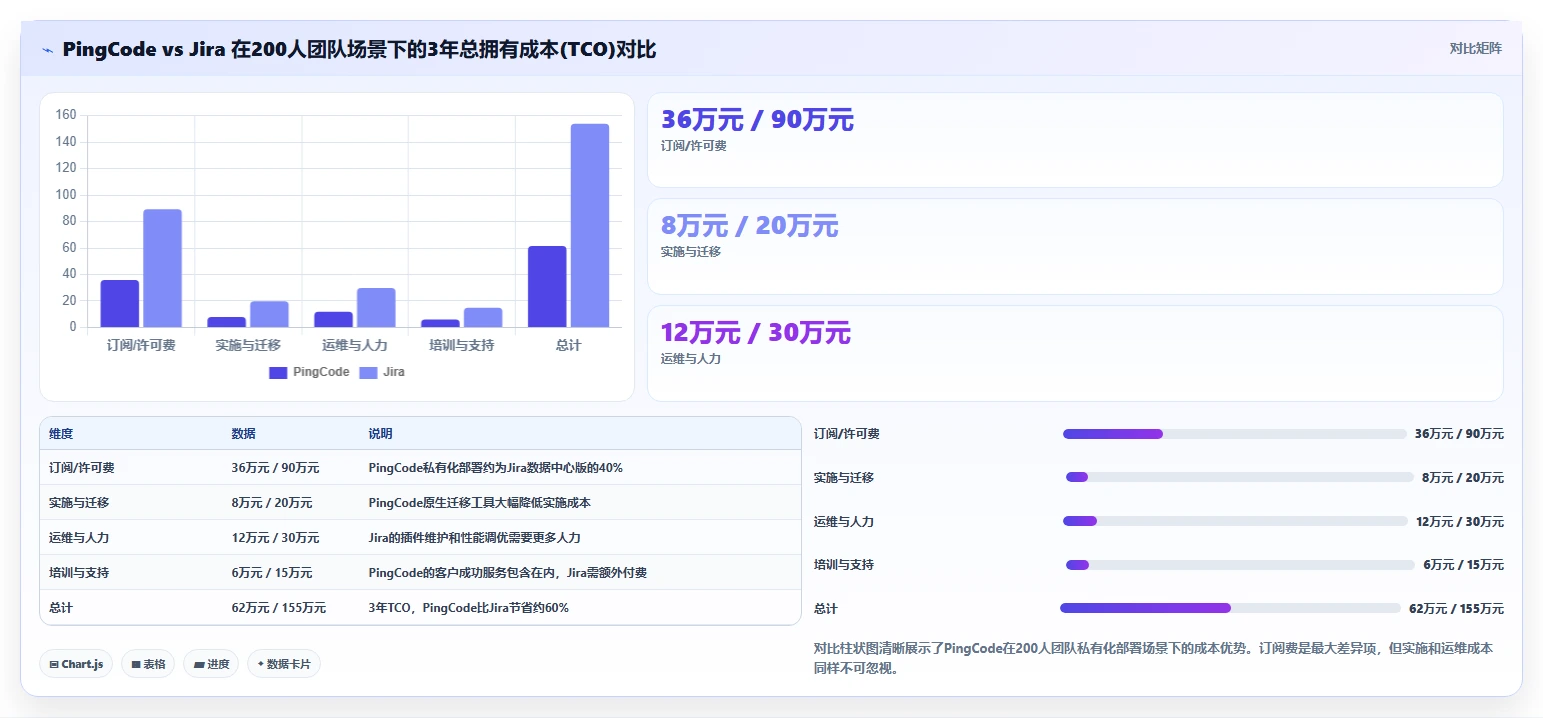1543x718 pixels.
Task: Click the Jira bar for 订阅/许可费
Action: (162, 268)
